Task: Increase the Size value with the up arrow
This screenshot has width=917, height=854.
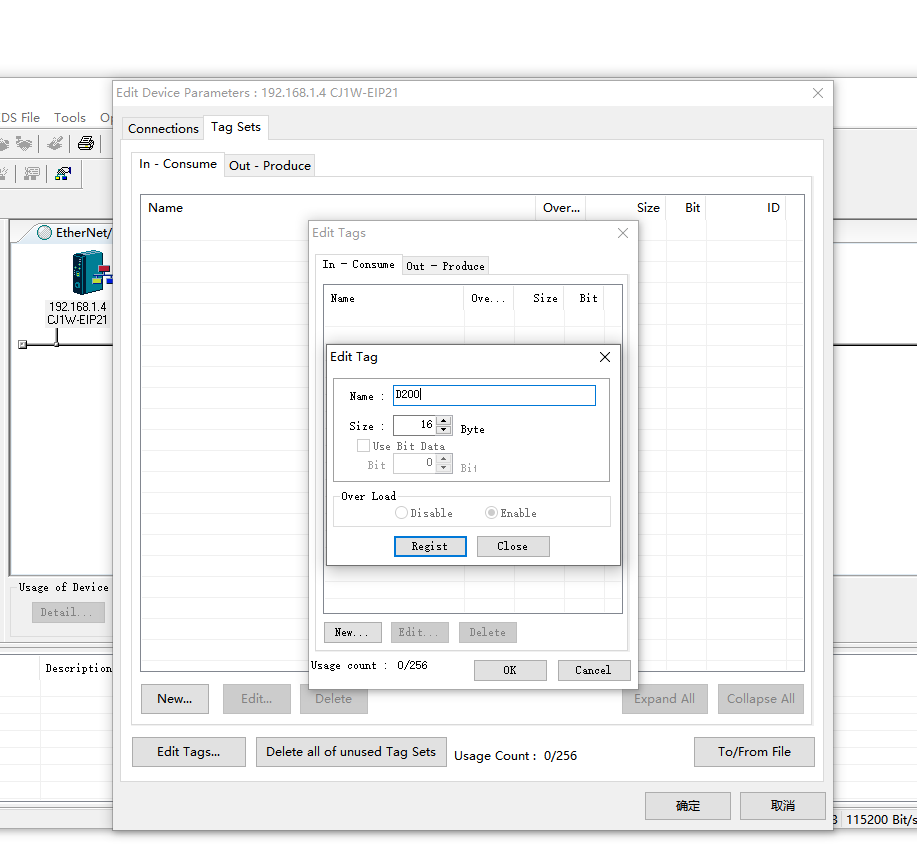Action: 444,421
